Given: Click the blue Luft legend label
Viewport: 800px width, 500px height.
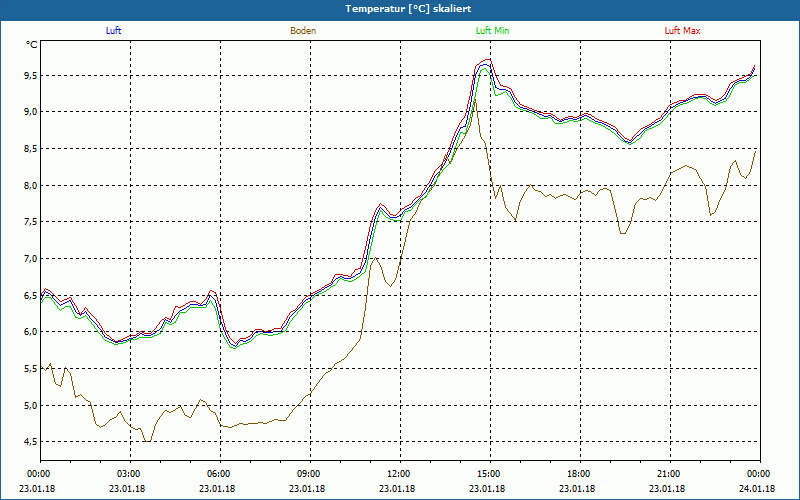Looking at the screenshot, I should coord(113,31).
